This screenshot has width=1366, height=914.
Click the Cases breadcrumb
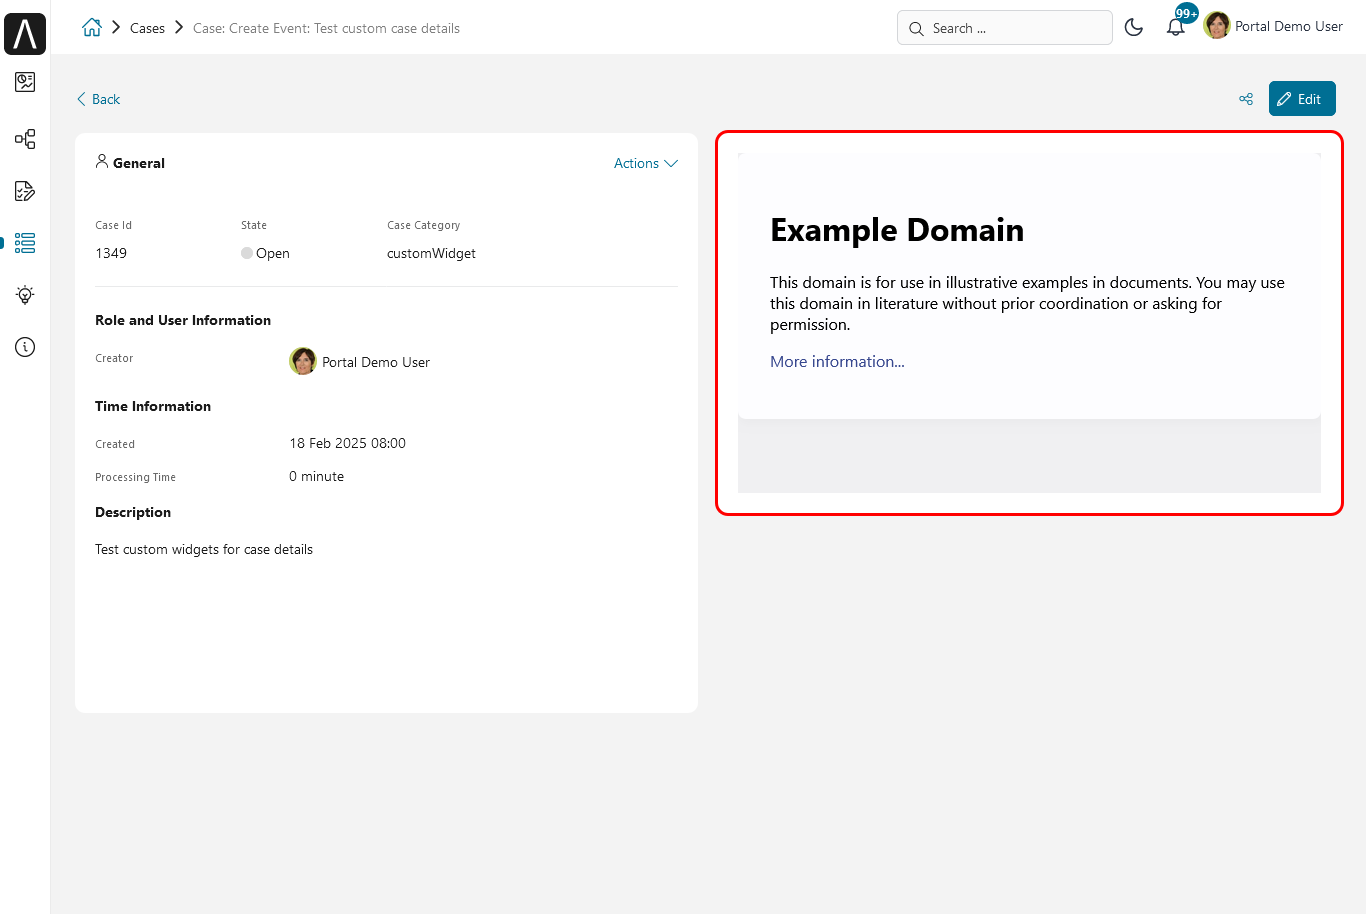(x=147, y=28)
